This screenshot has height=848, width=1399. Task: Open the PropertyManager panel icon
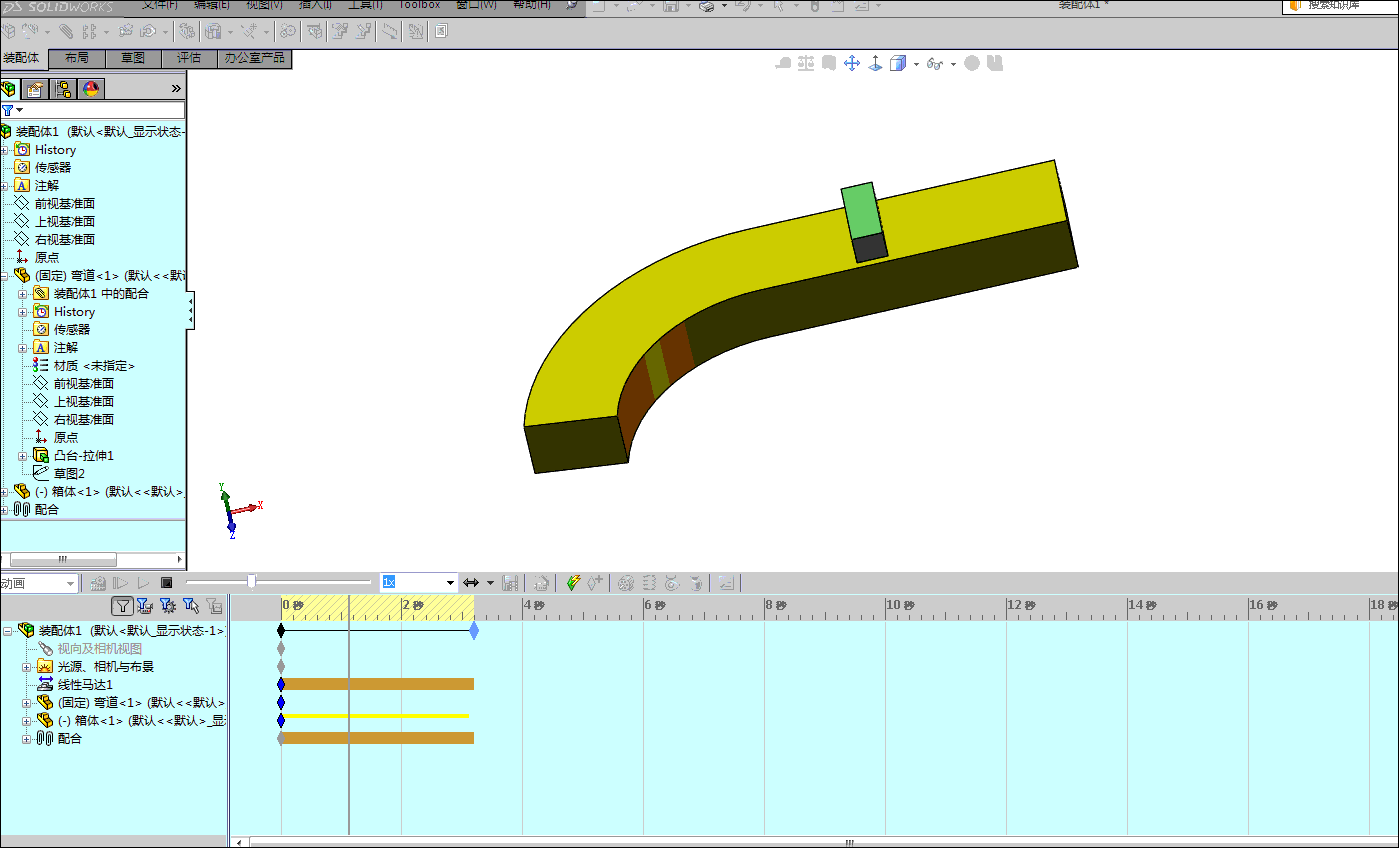[35, 89]
